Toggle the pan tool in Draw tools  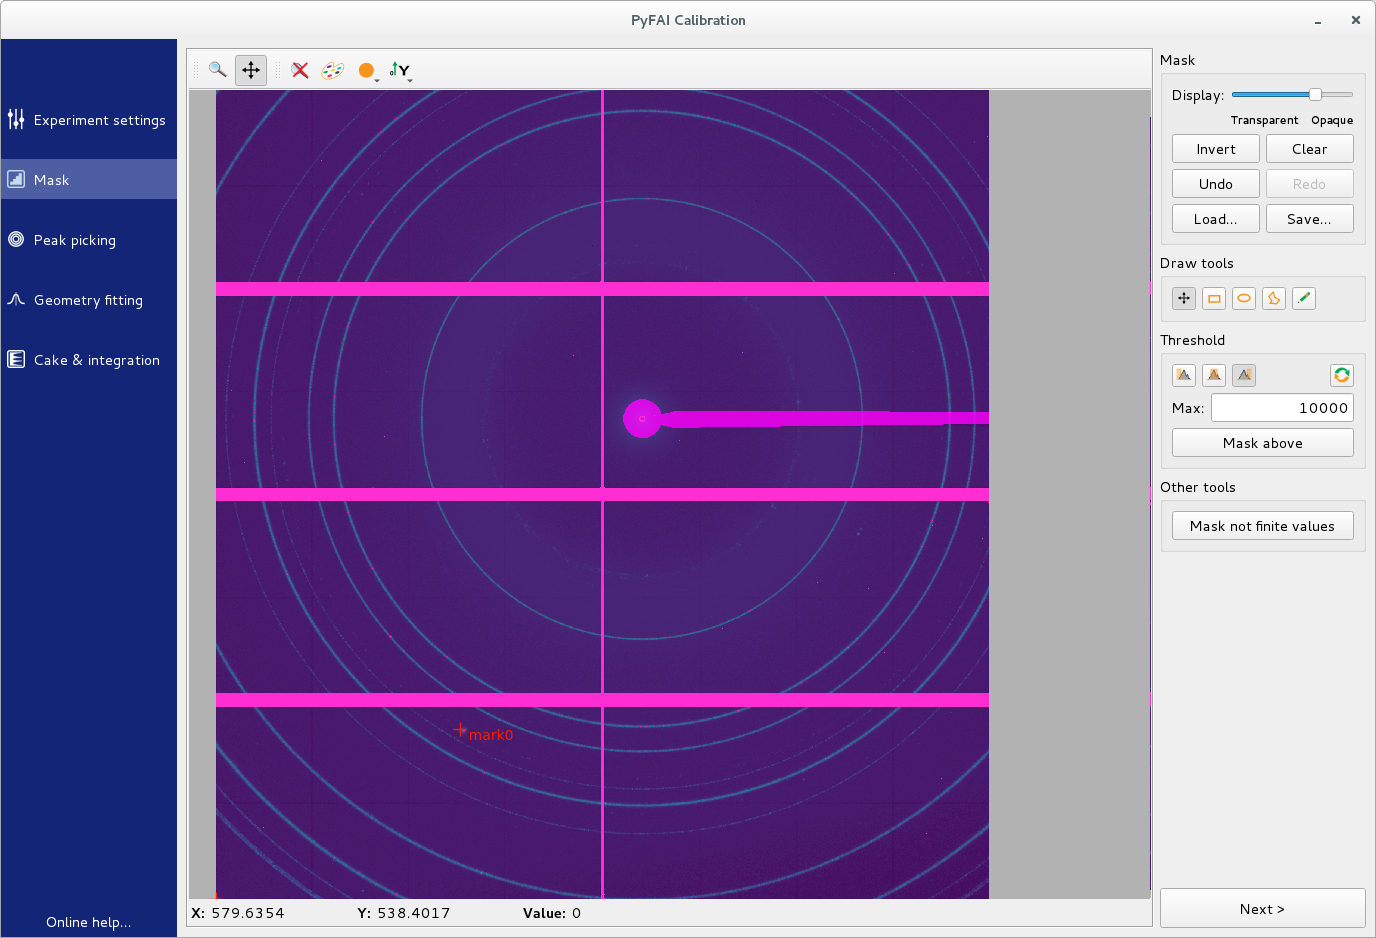point(1184,298)
